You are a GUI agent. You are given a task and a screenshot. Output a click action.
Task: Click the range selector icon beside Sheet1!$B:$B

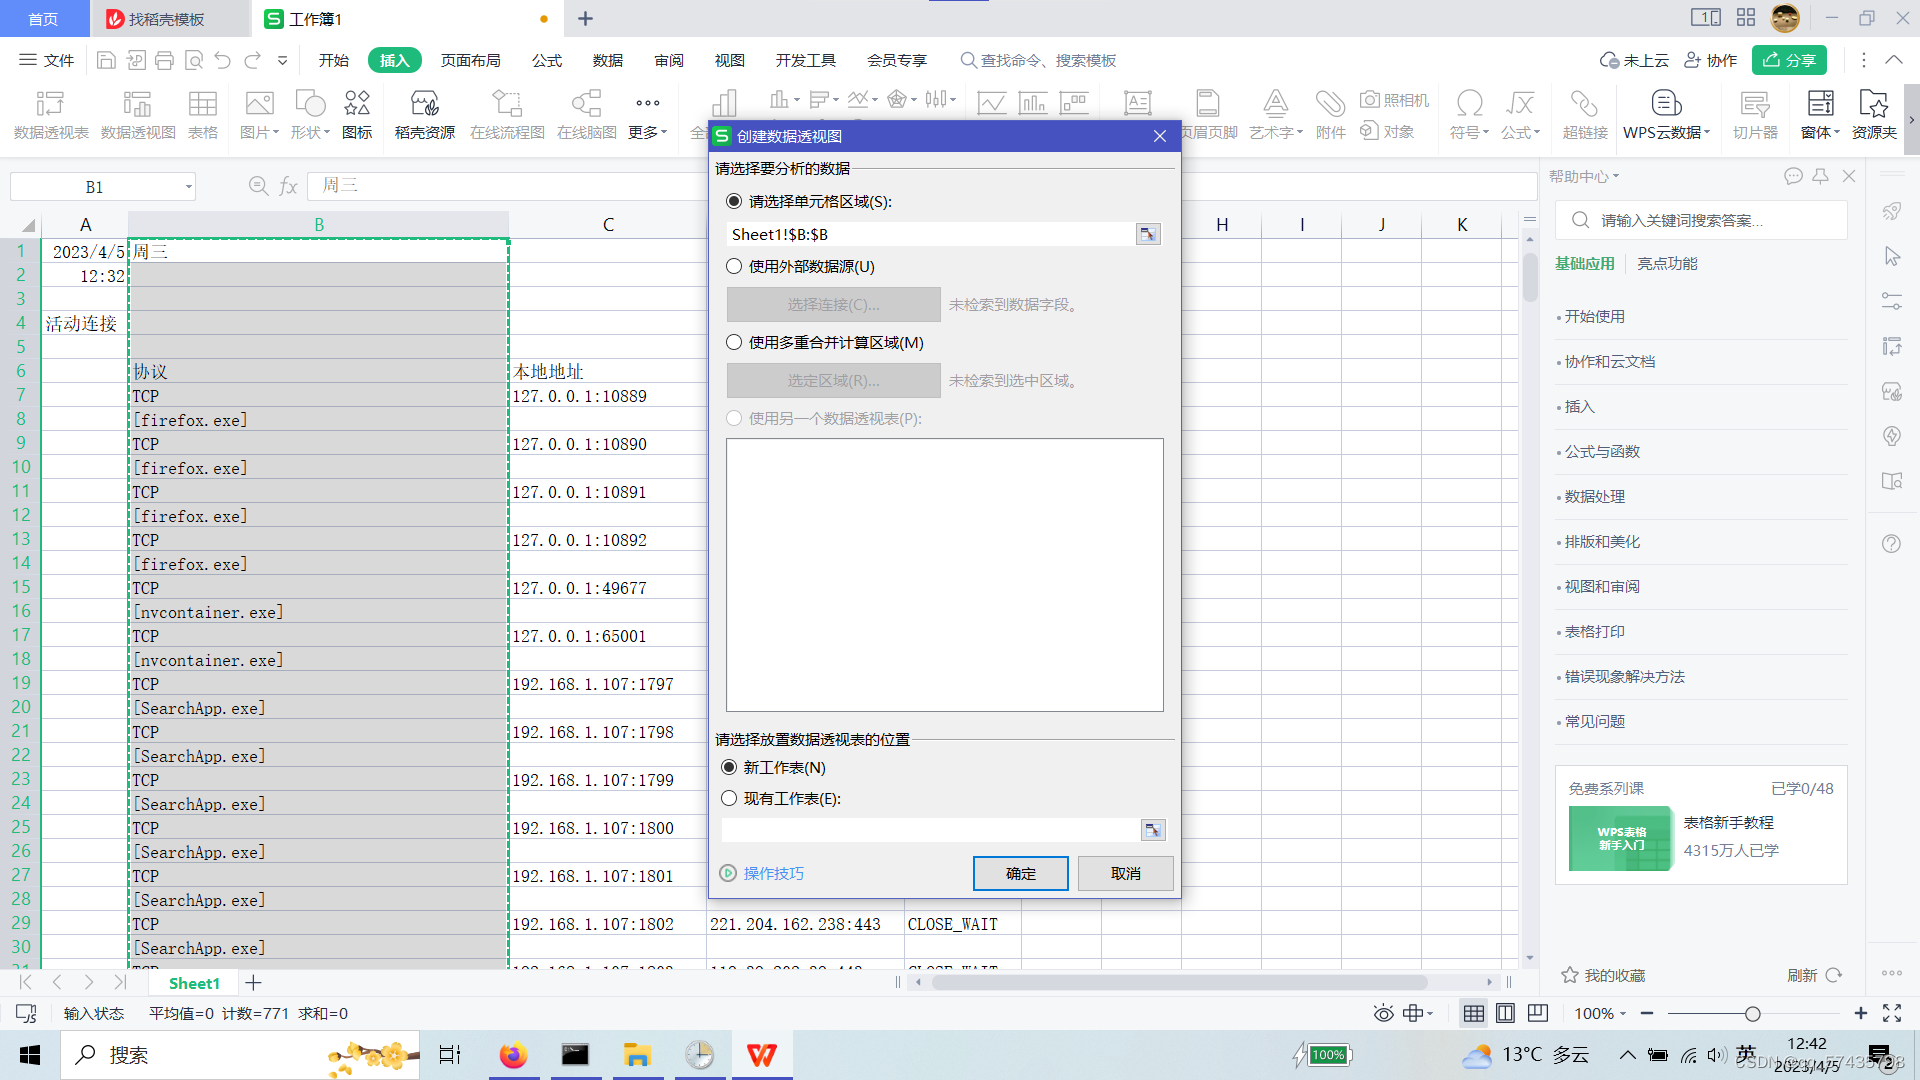tap(1148, 234)
